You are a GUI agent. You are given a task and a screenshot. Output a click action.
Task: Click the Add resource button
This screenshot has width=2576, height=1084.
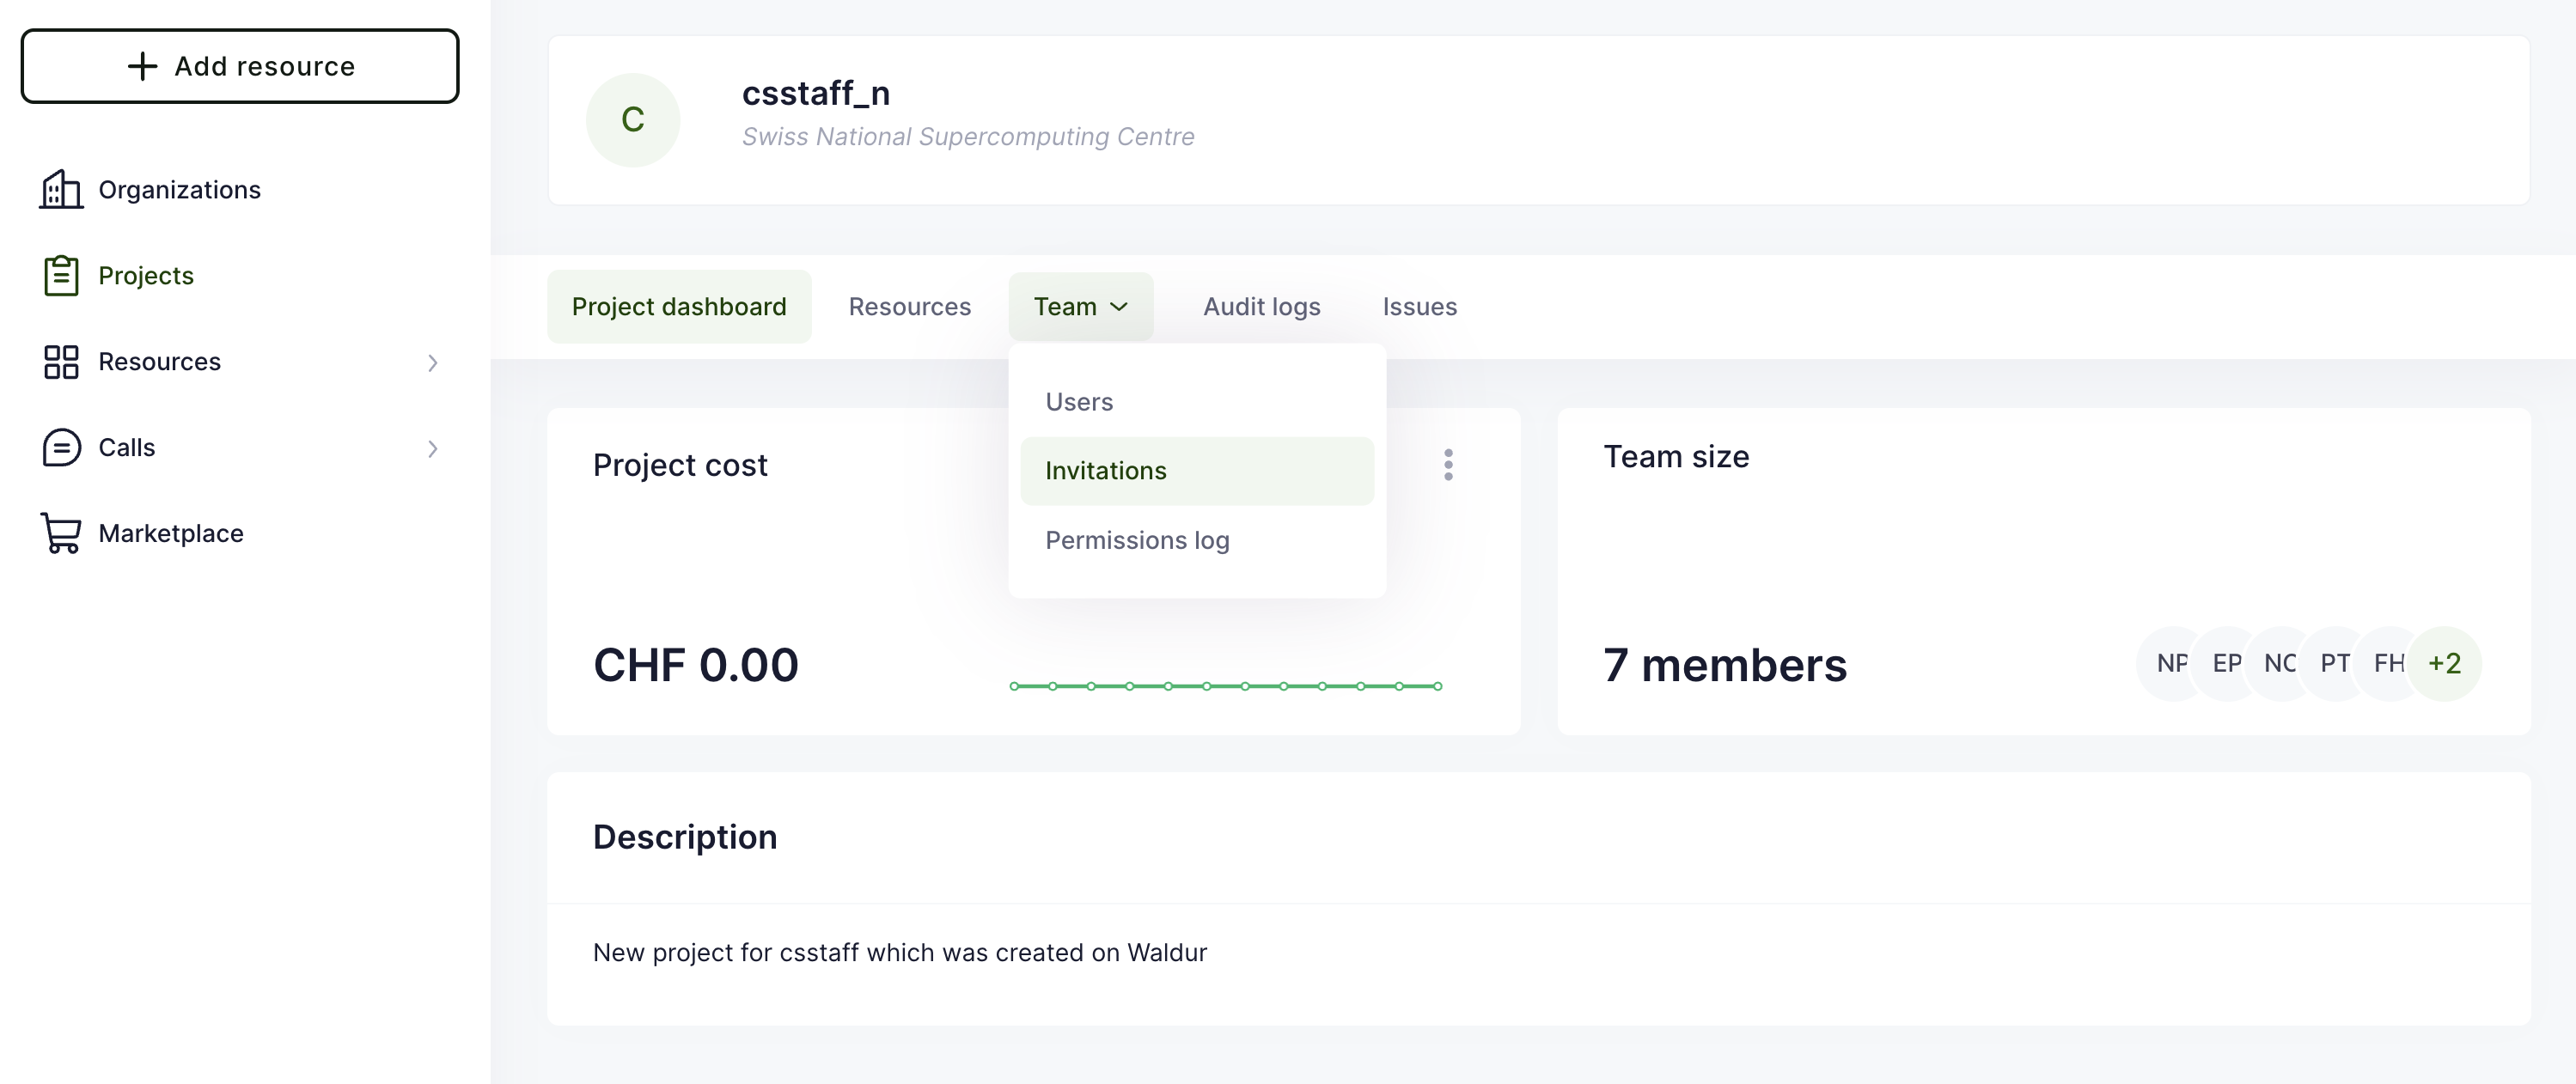[x=240, y=66]
